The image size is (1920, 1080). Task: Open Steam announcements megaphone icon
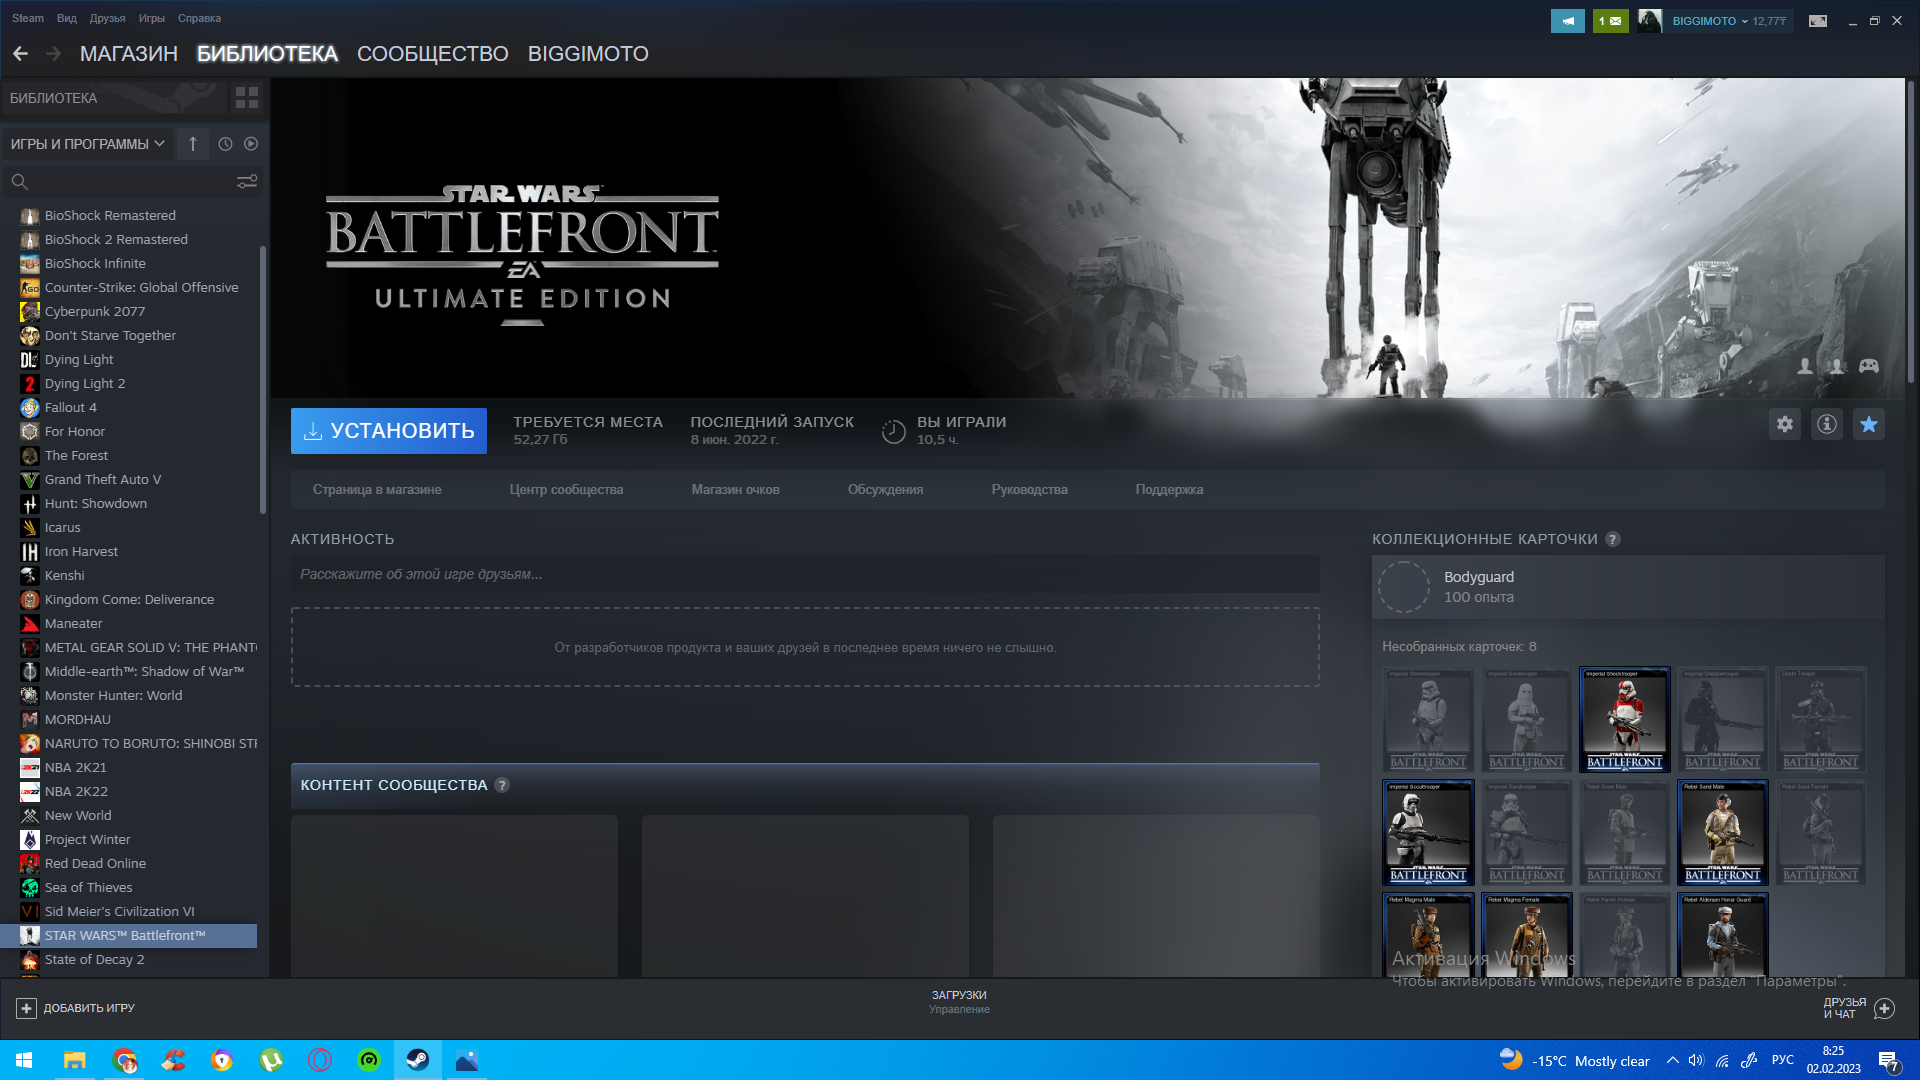(x=1568, y=21)
